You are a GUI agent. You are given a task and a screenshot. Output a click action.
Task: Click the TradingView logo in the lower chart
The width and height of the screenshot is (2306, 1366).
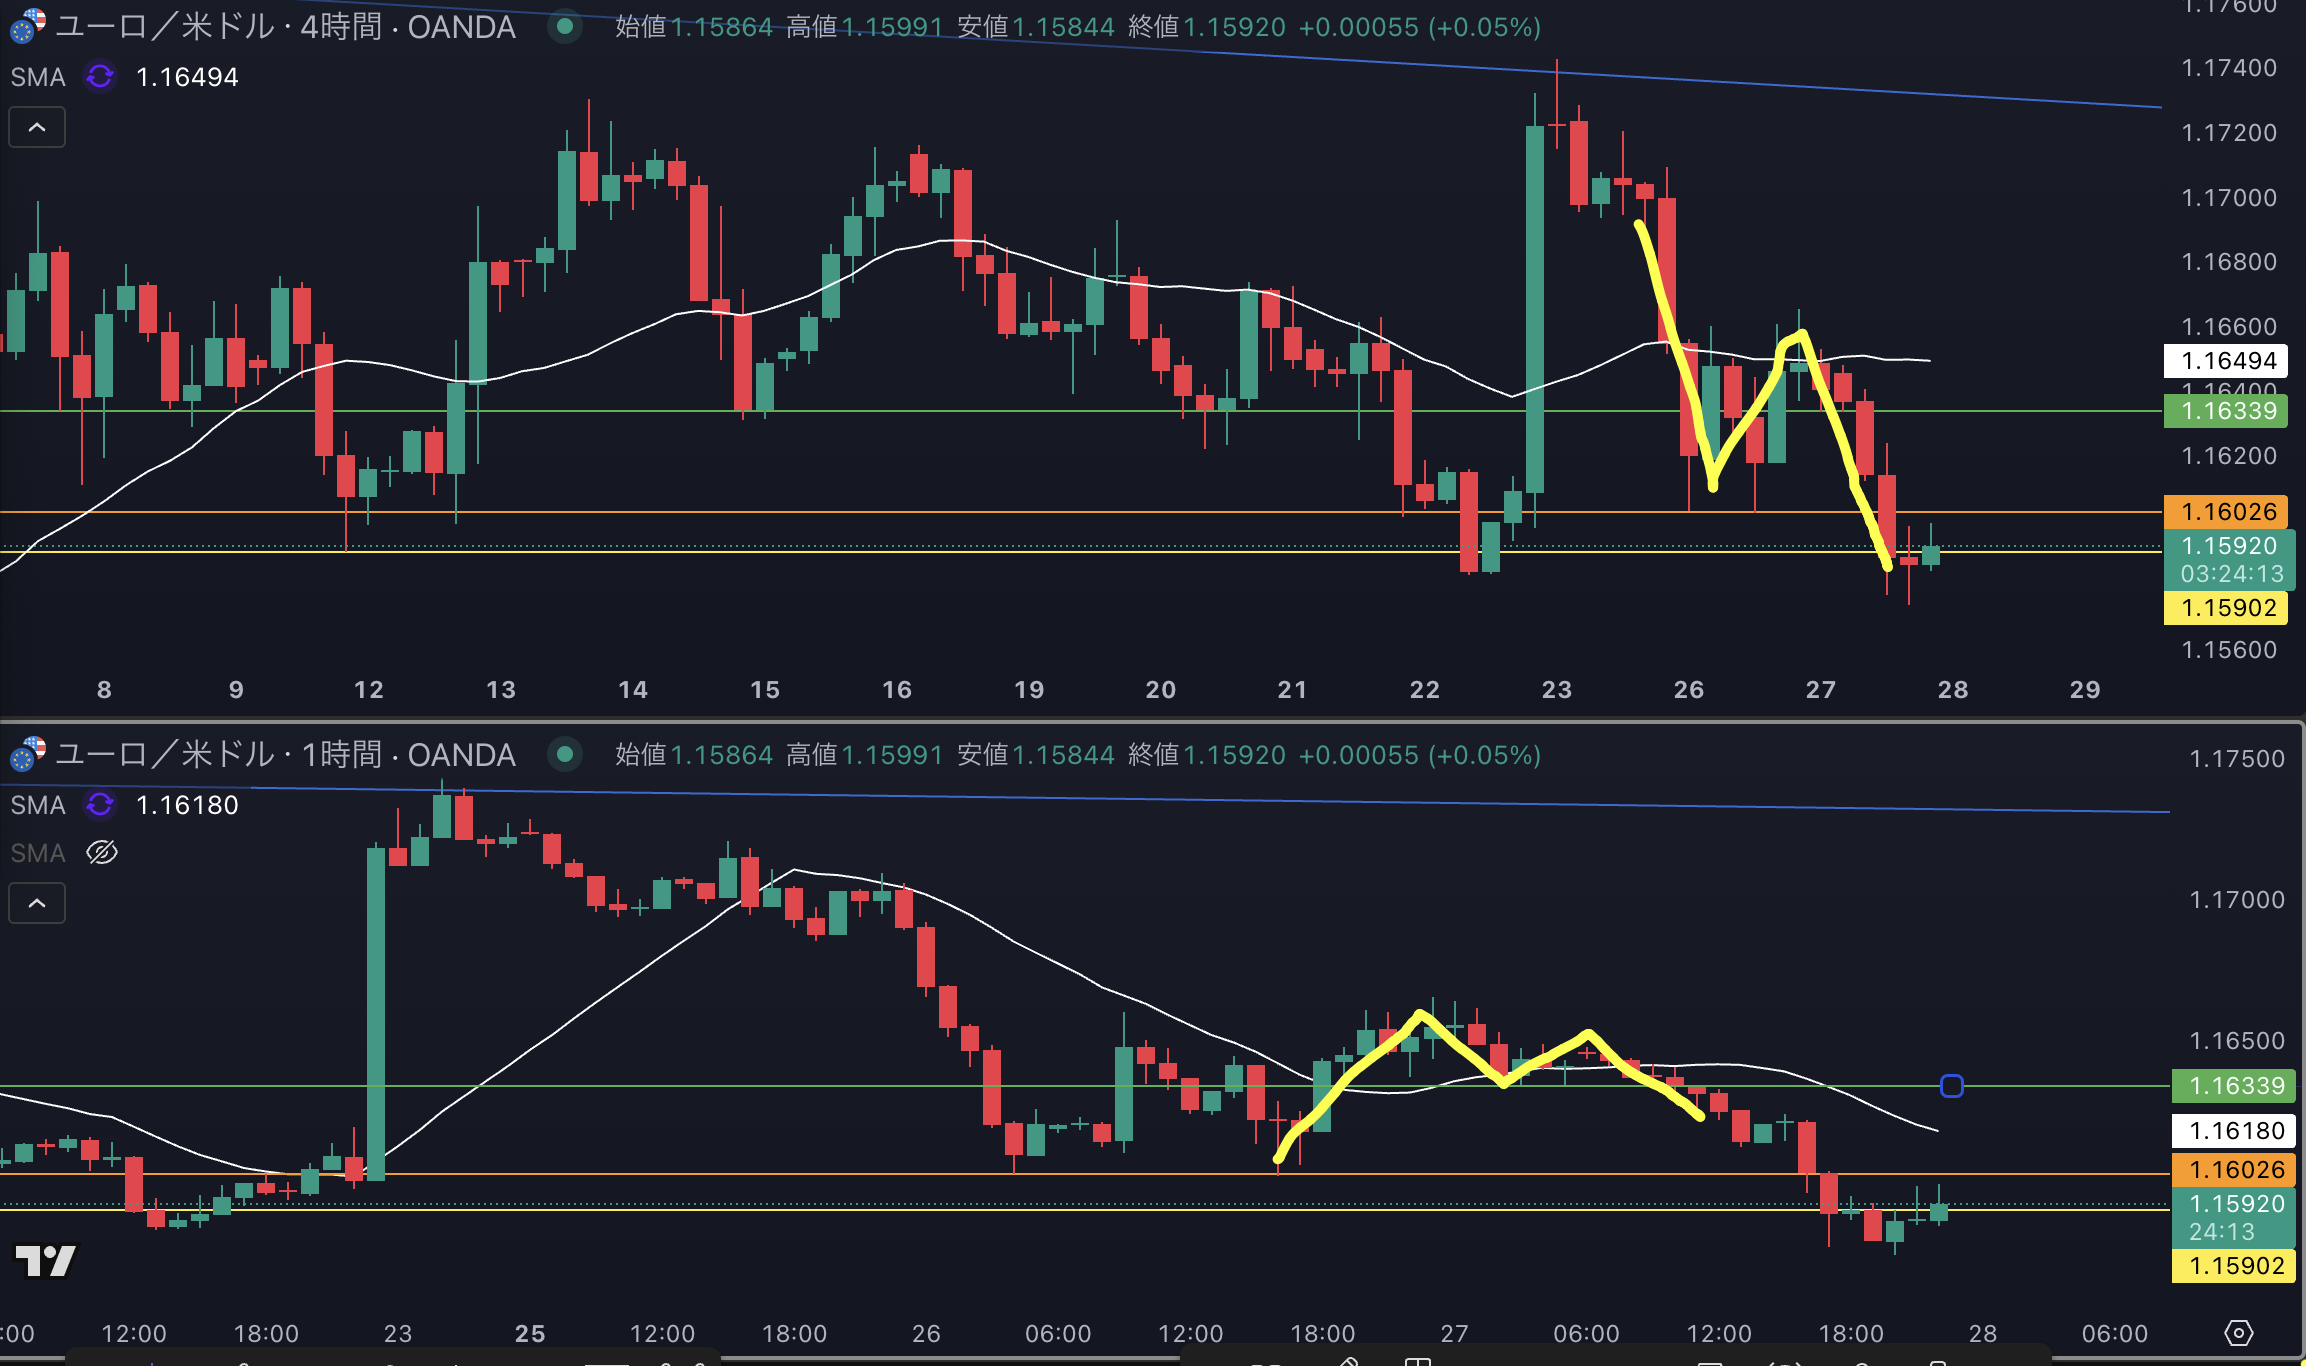[45, 1261]
